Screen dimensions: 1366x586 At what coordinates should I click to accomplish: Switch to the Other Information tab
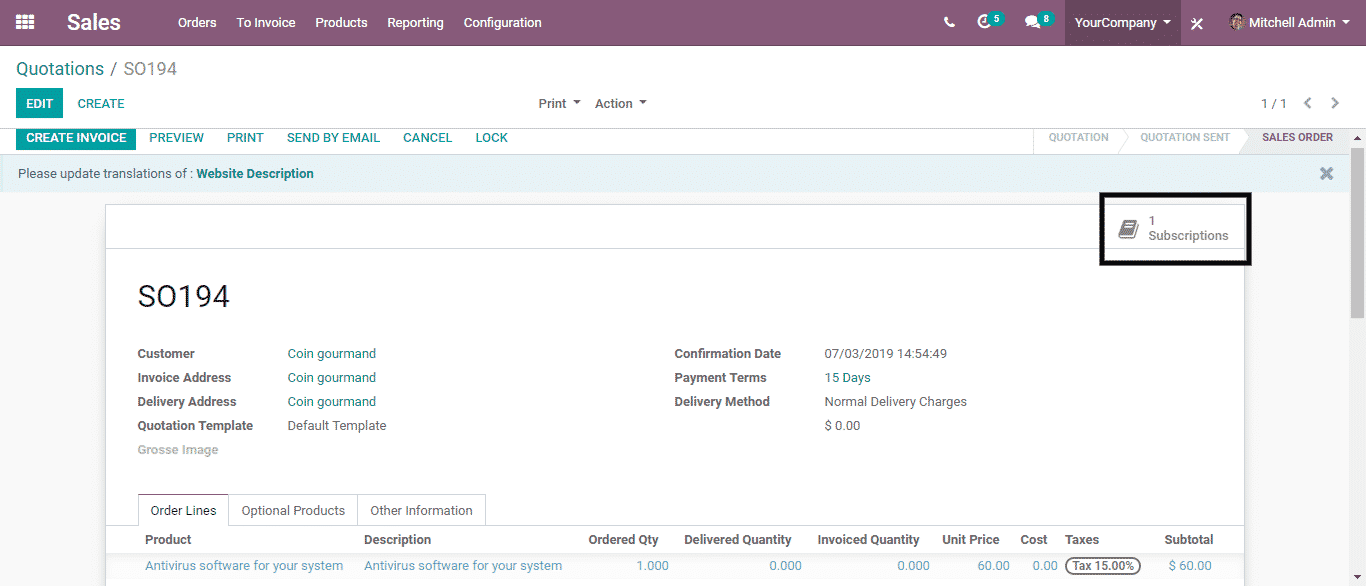421,510
